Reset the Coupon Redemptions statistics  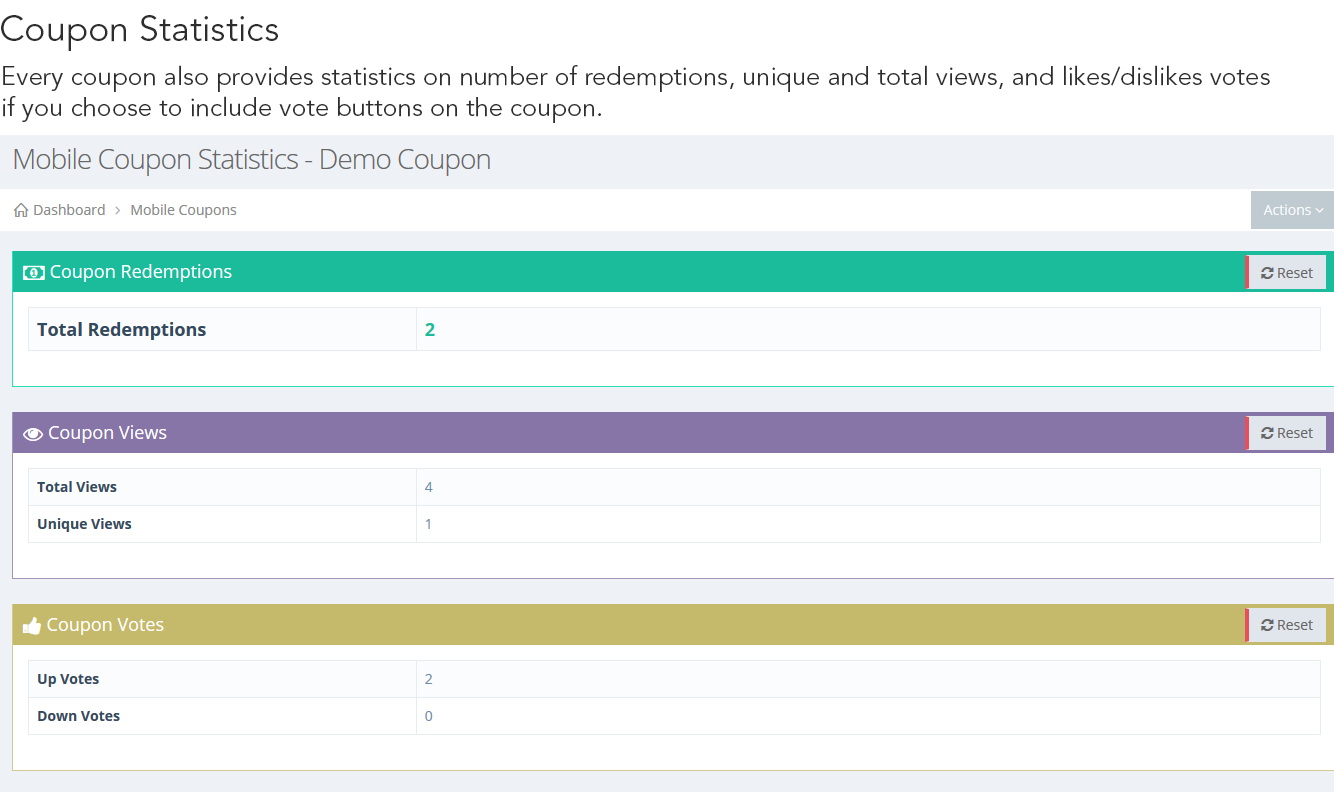[x=1287, y=272]
